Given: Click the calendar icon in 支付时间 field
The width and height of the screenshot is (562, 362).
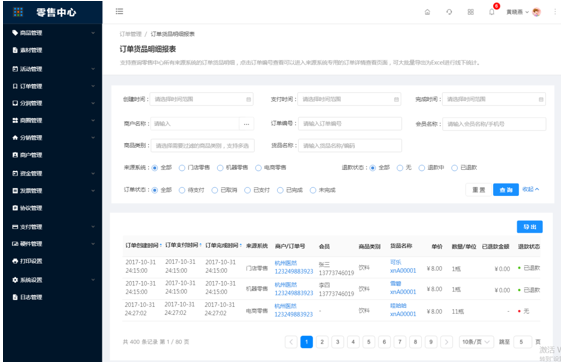Looking at the screenshot, I should tap(396, 99).
